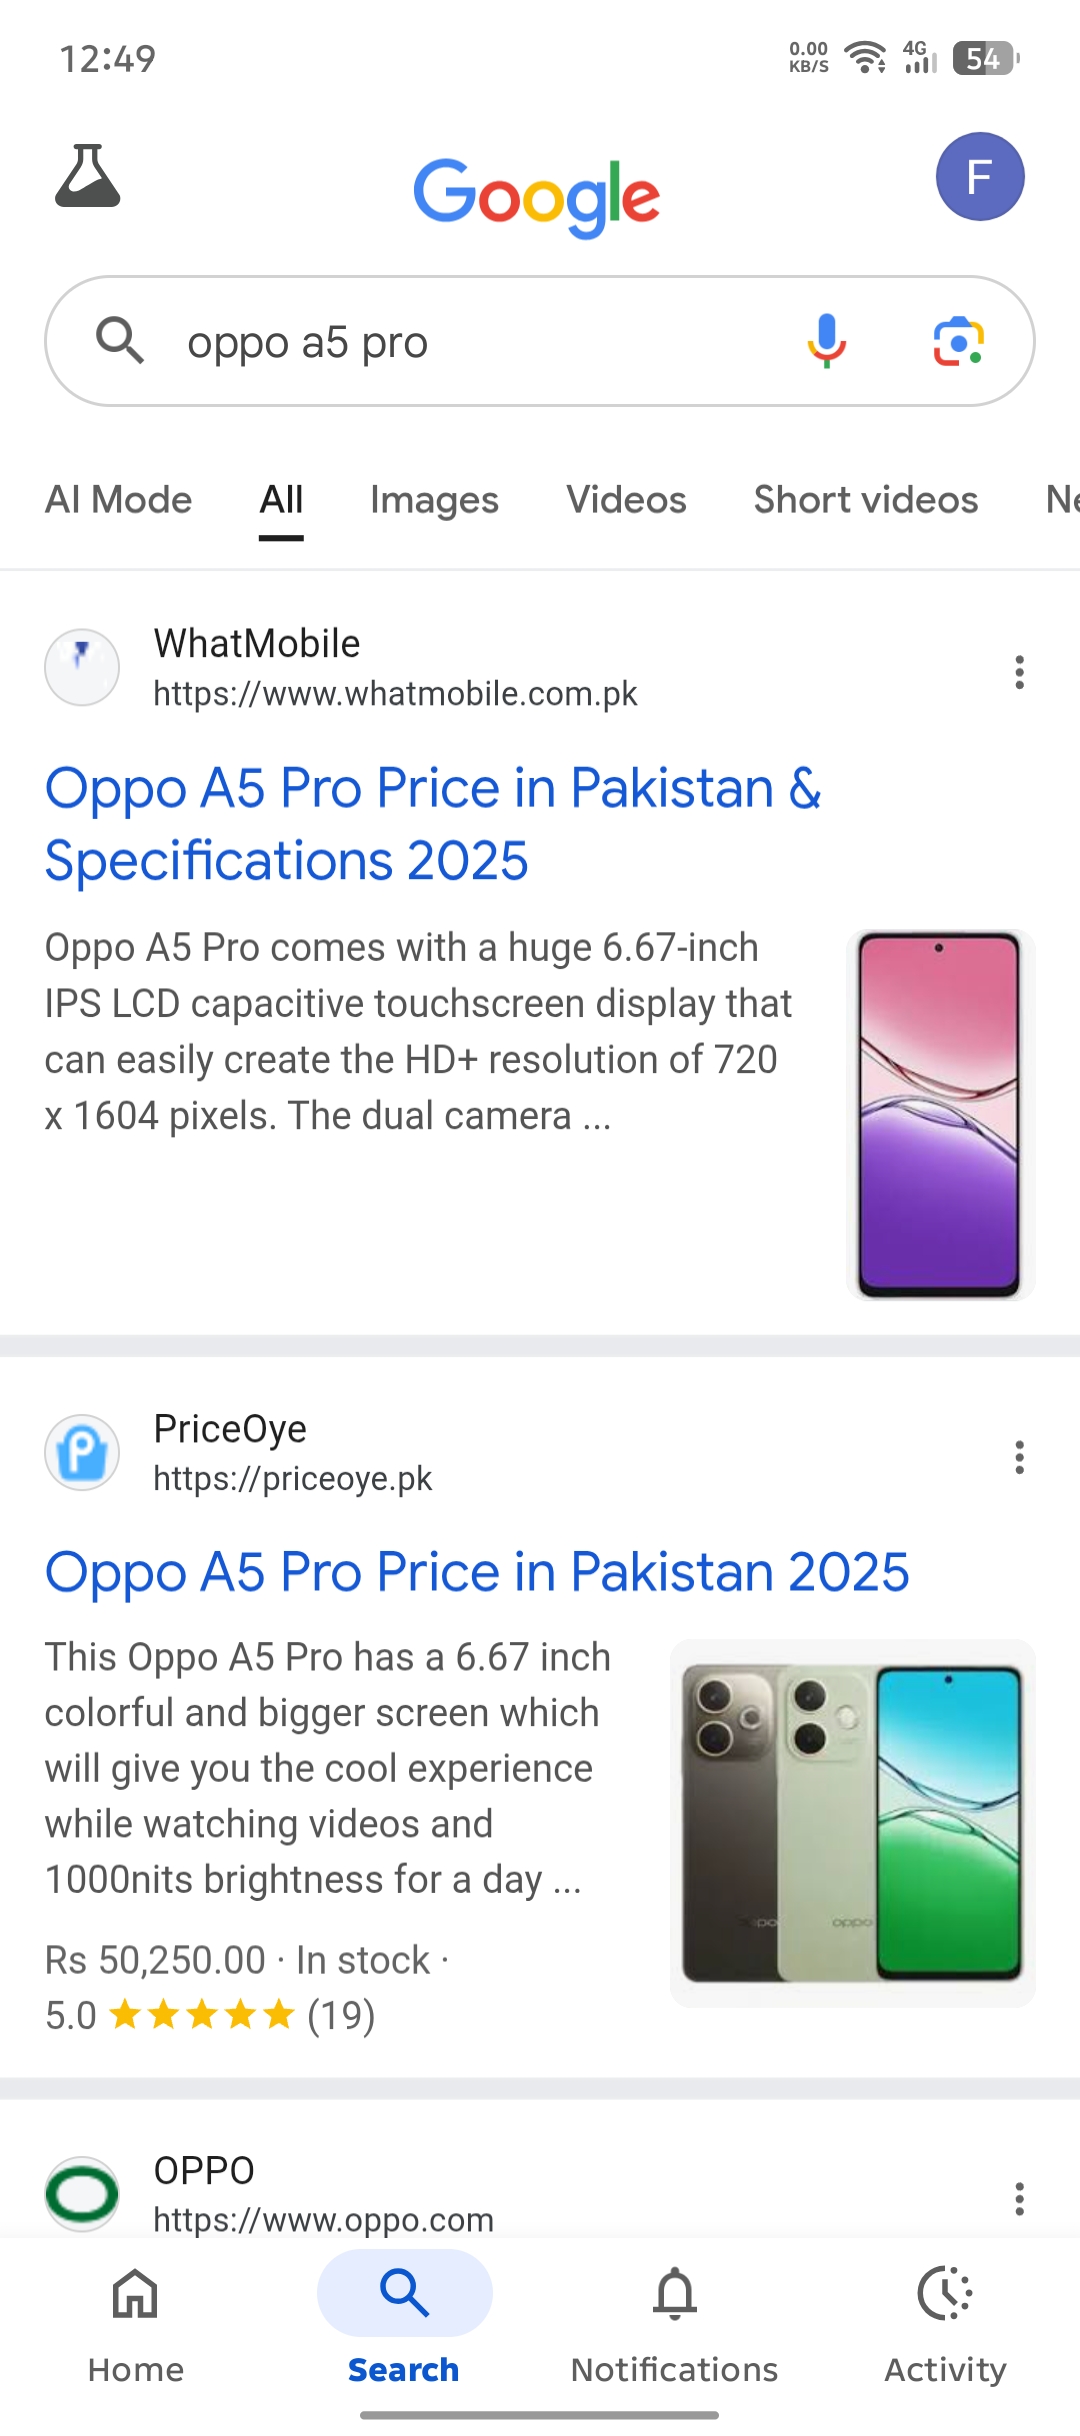Open Google Lens camera icon

coord(959,341)
